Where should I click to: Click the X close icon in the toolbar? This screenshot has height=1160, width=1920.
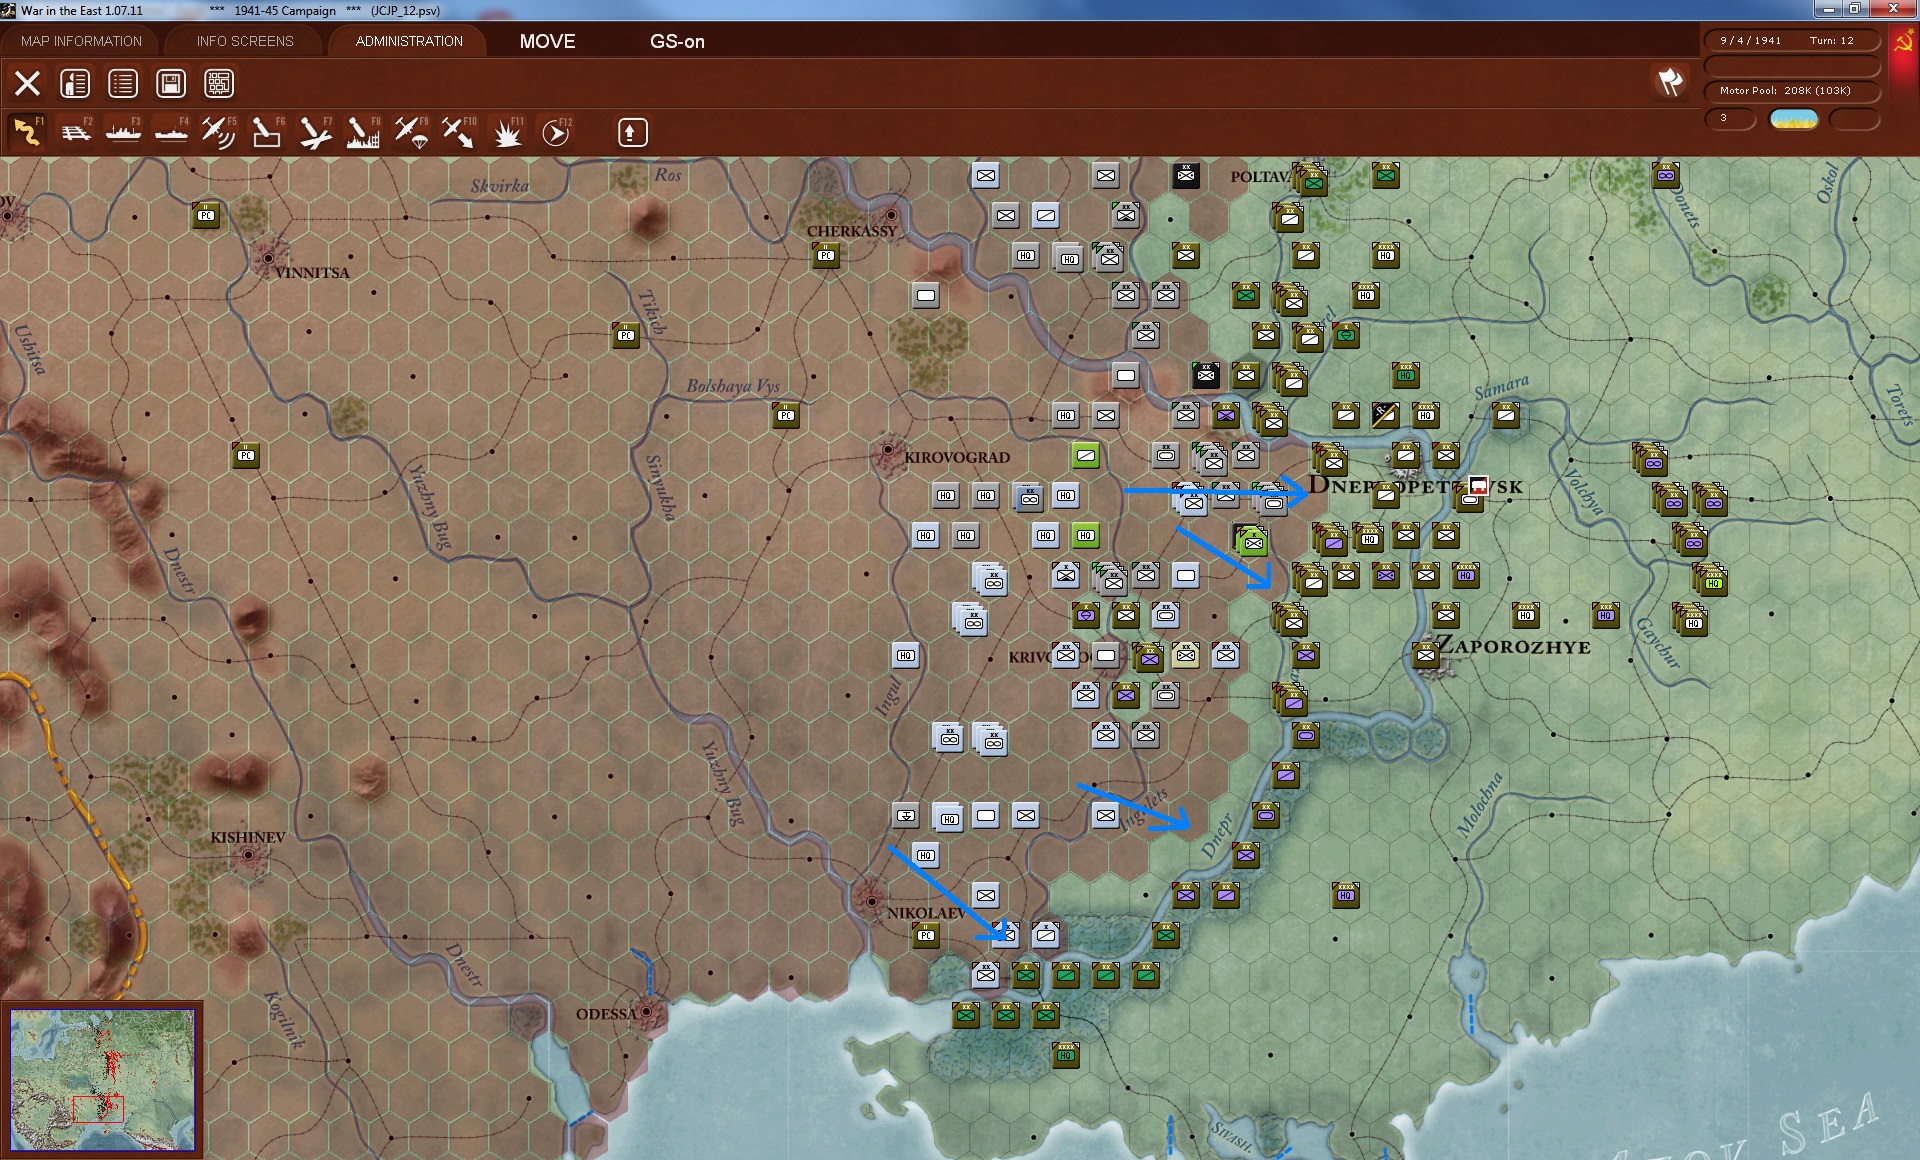point(27,83)
